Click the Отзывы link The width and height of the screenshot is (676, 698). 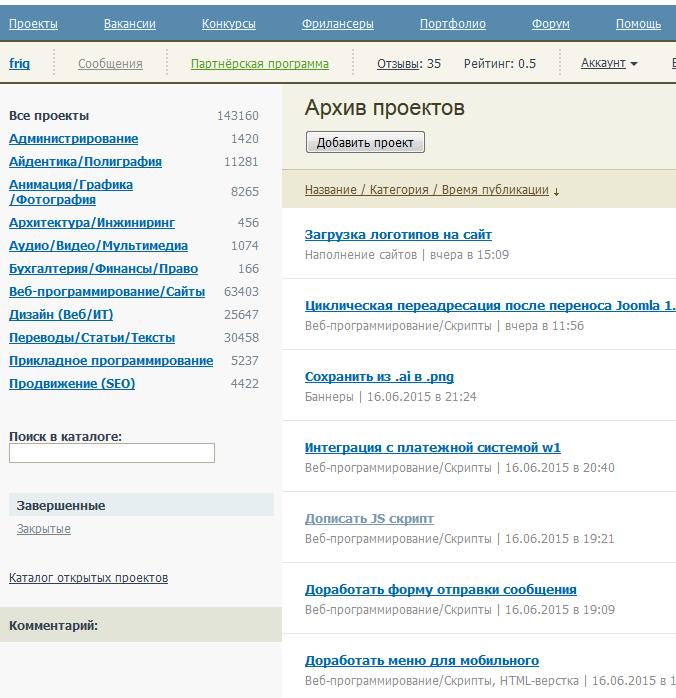[398, 64]
